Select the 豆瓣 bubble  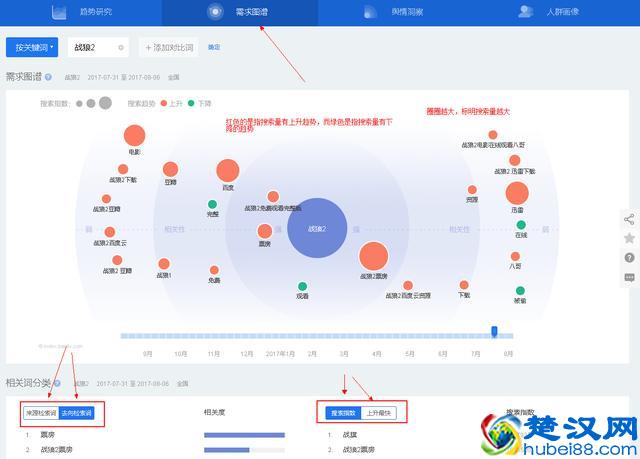(x=170, y=169)
